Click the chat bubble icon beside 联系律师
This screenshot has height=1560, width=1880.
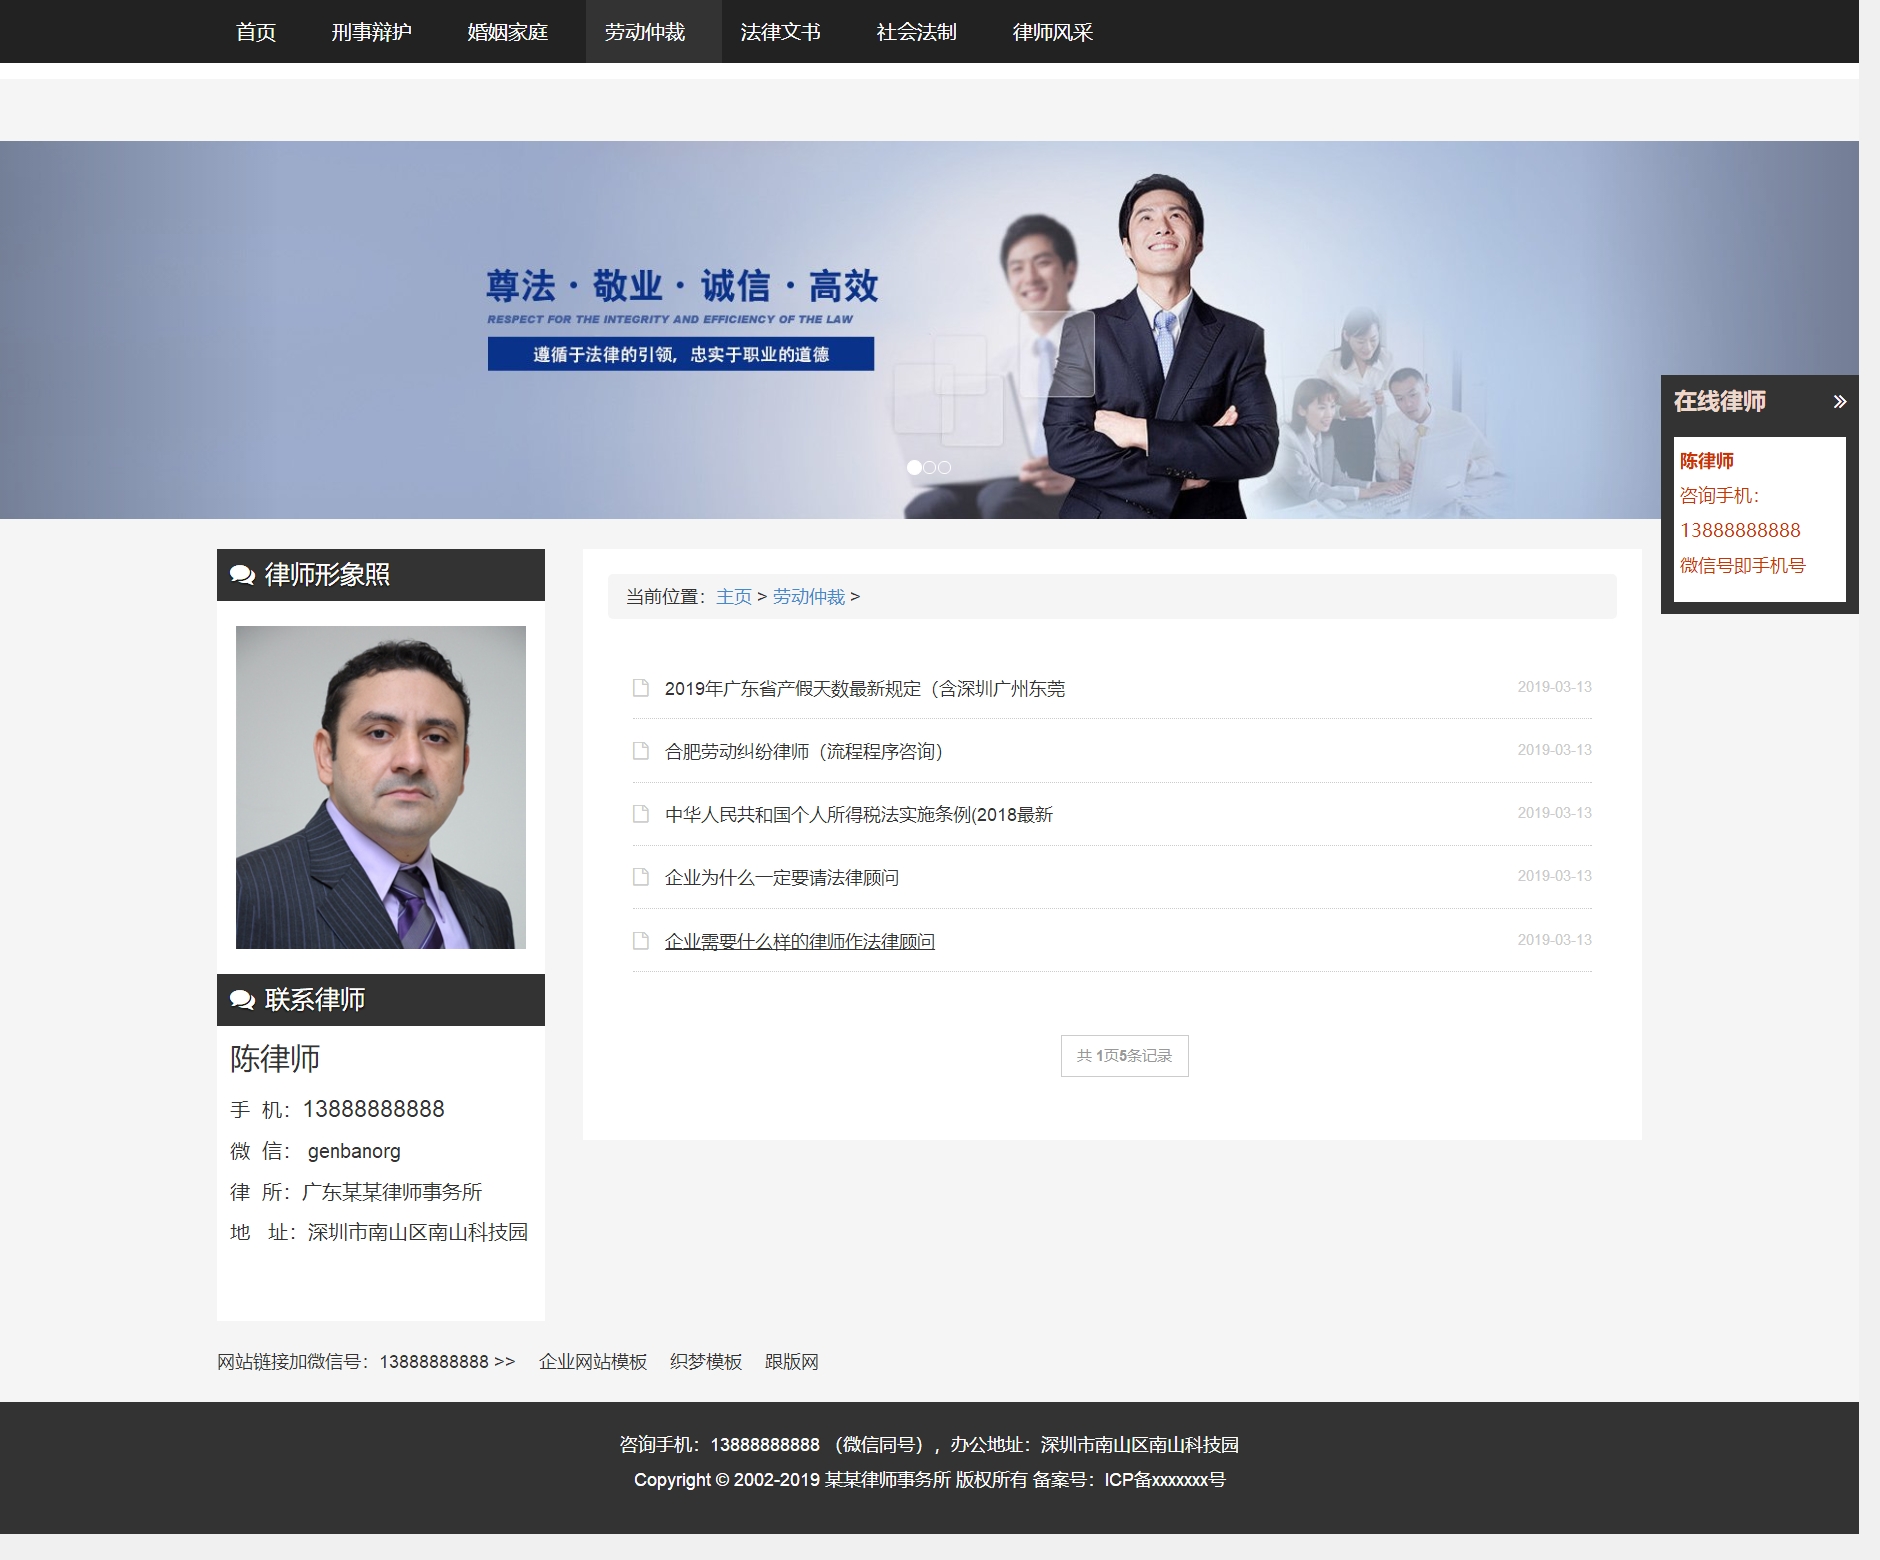pos(242,1000)
